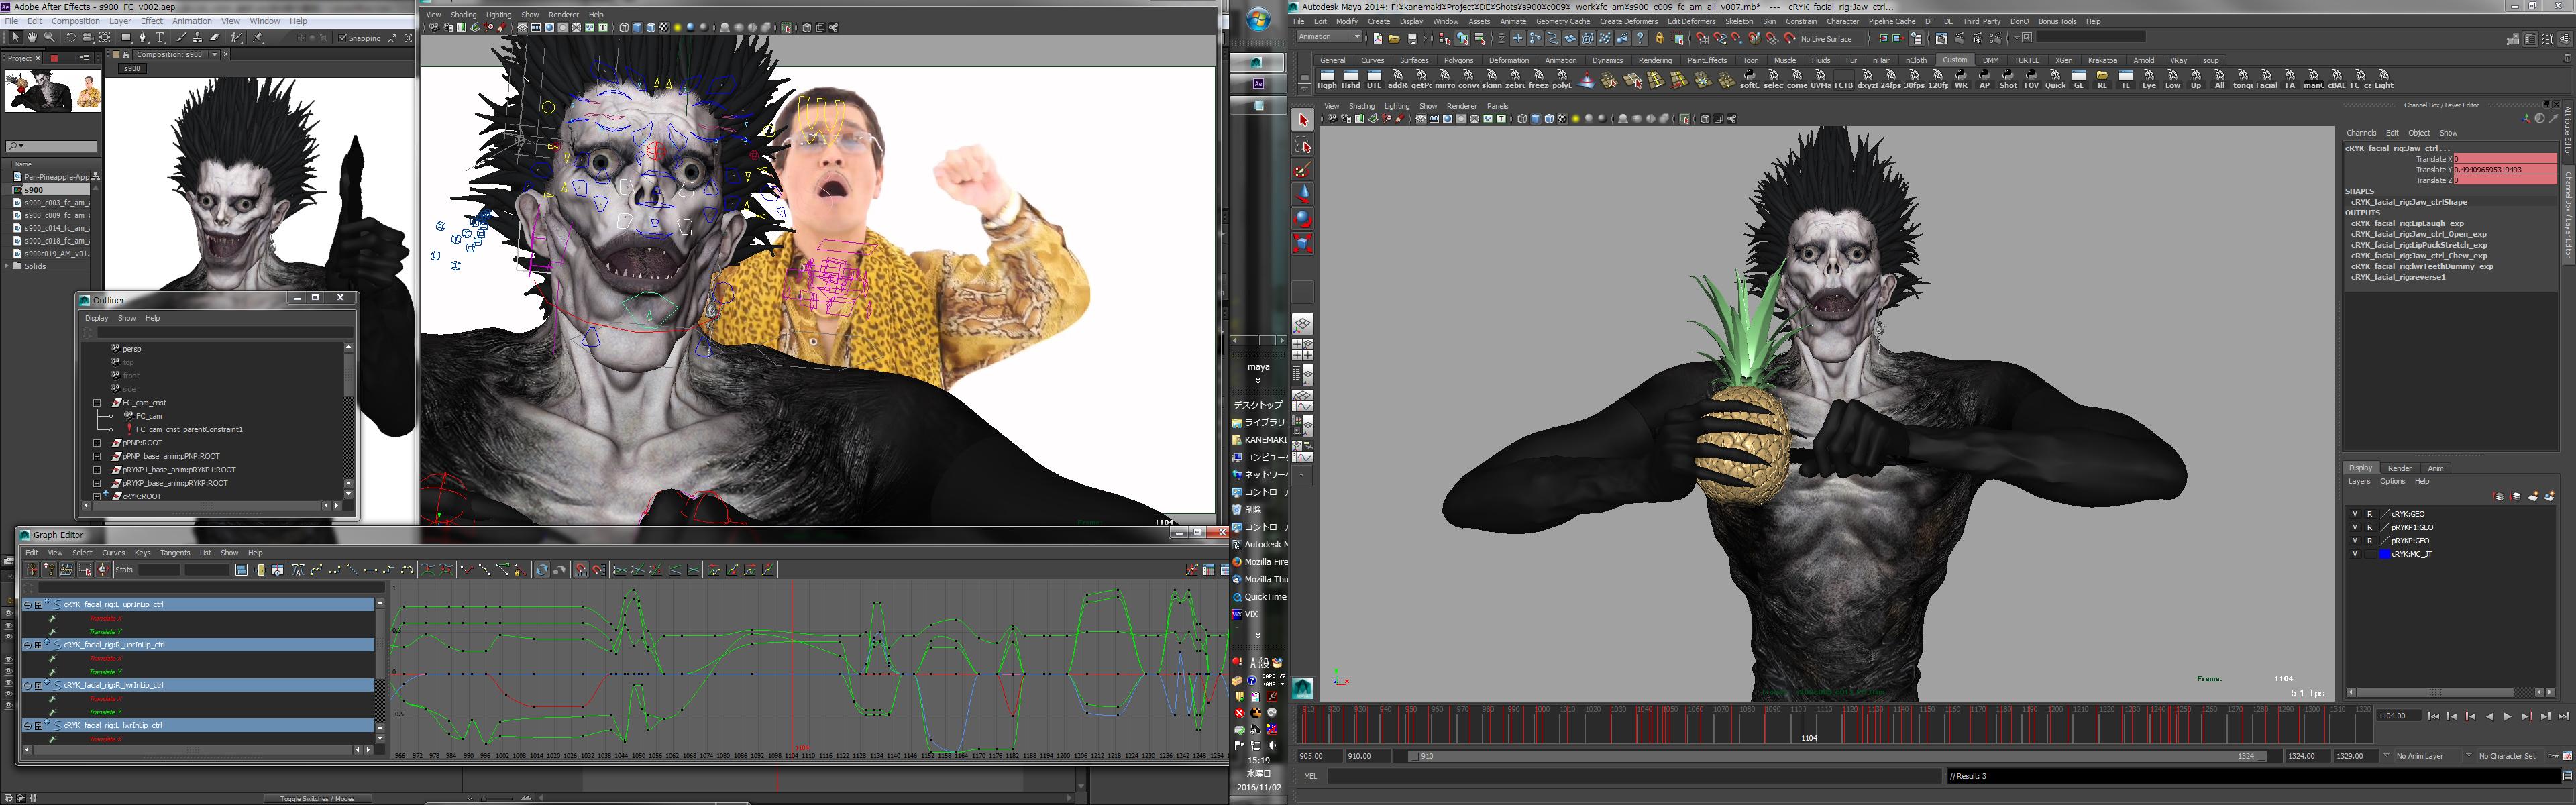Collapse the FC_cam_cnst node in Outliner
The width and height of the screenshot is (2576, 805).
click(x=97, y=403)
